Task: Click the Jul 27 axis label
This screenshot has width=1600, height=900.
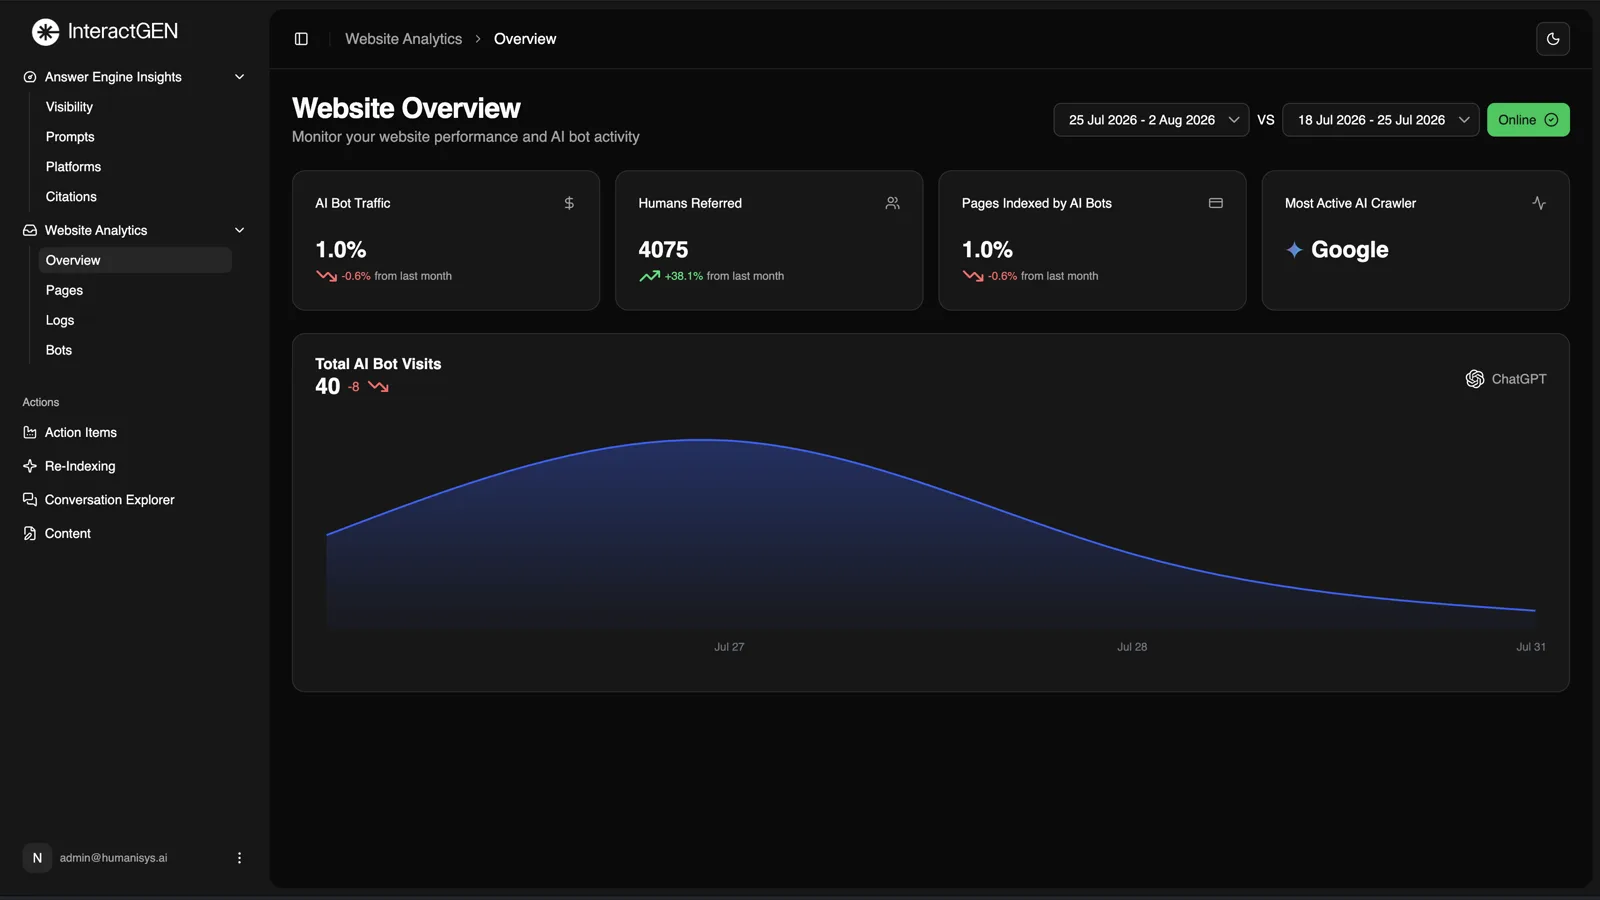Action: 729,647
